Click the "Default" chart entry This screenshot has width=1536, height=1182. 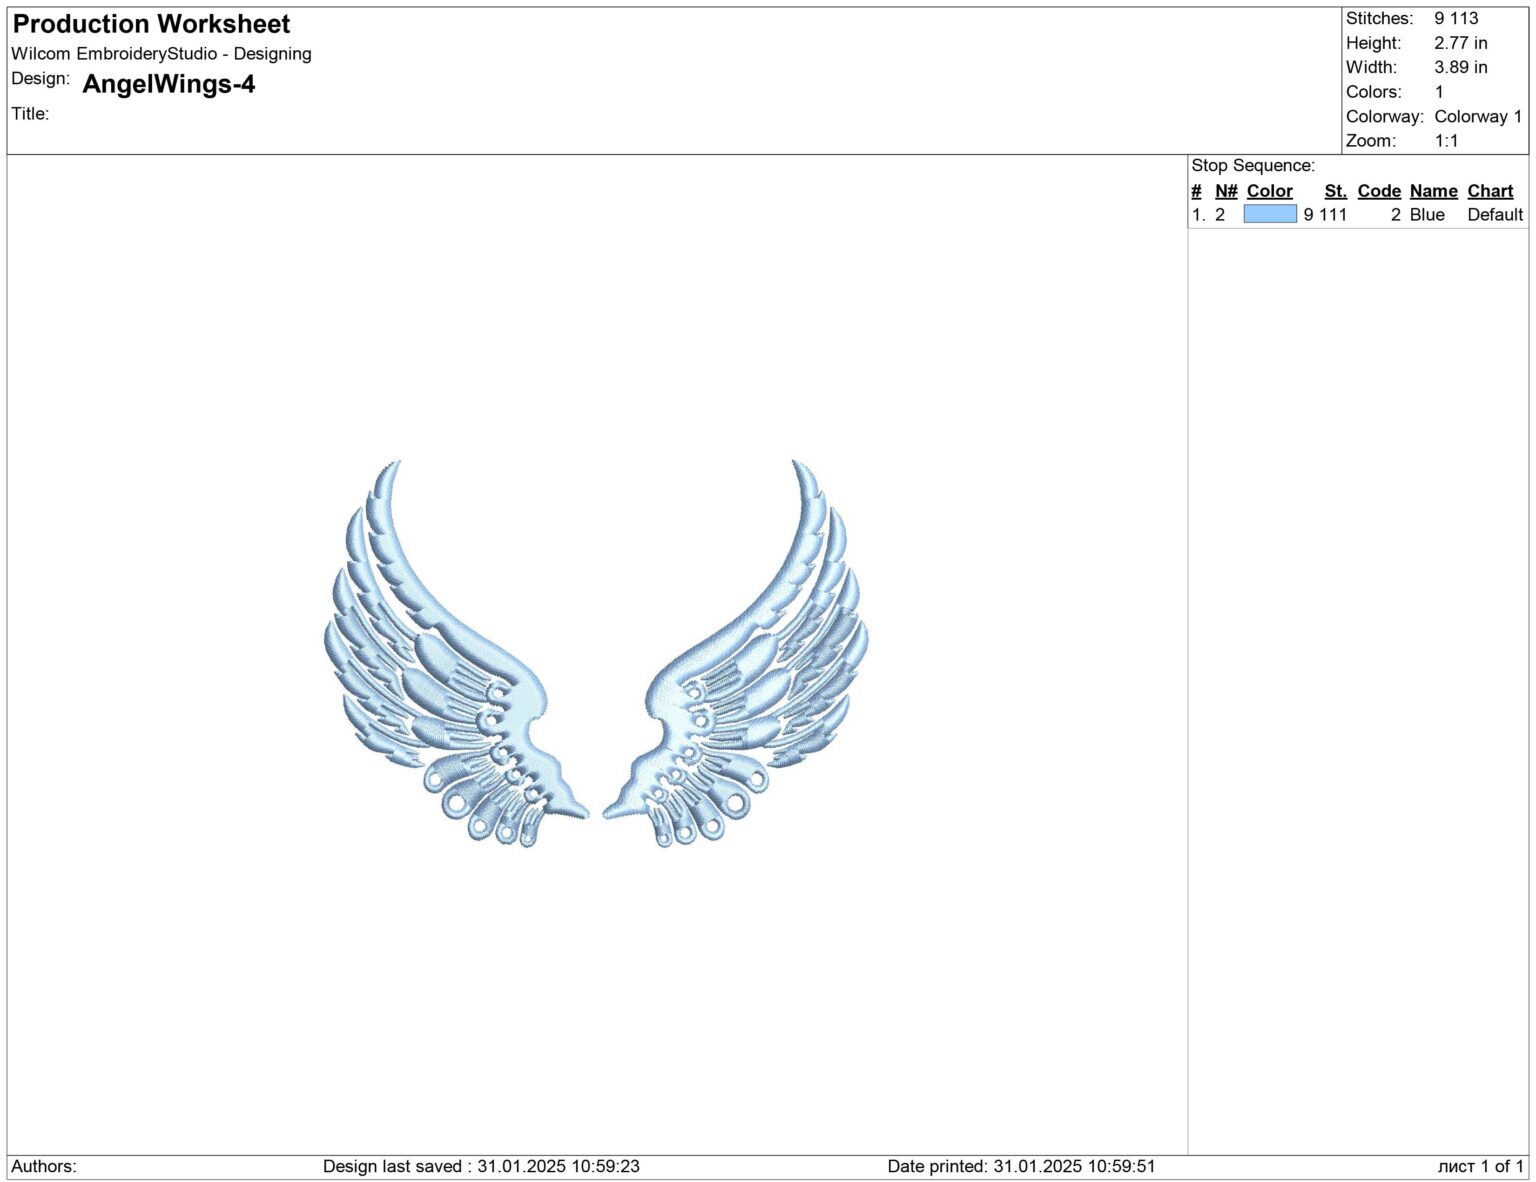[1494, 214]
